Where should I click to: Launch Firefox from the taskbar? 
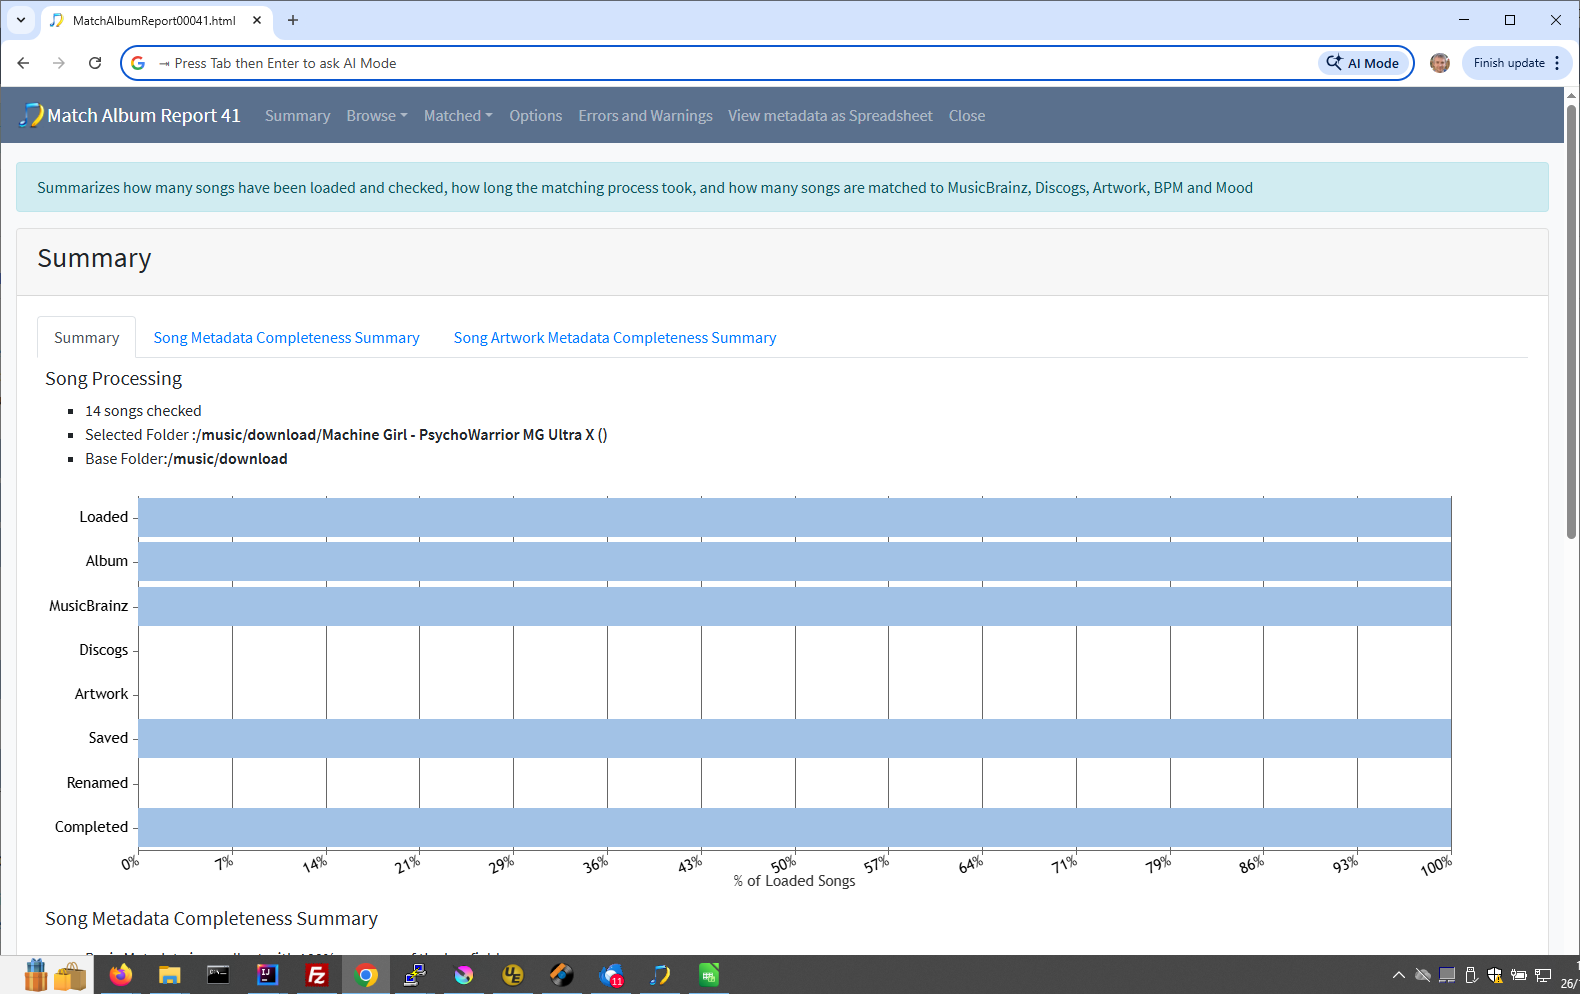(x=121, y=975)
